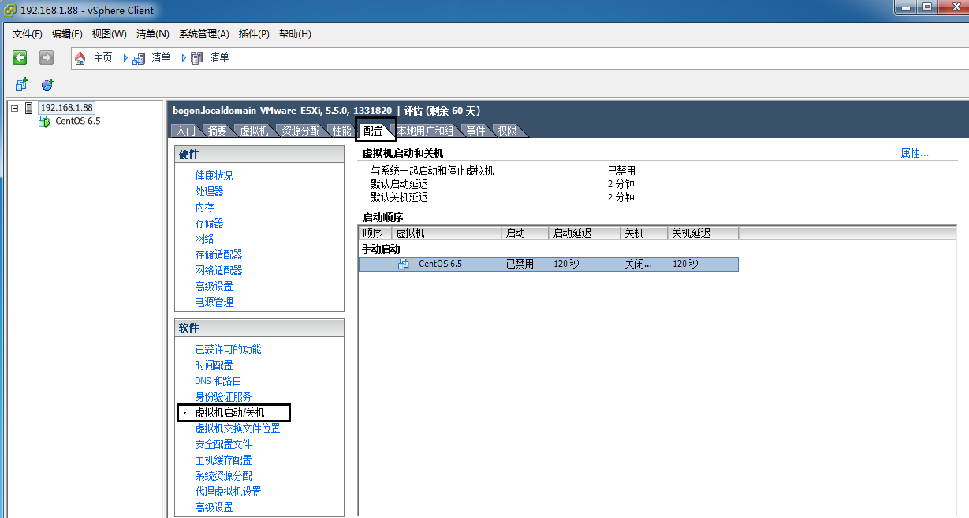Open 网络 under hardware
969x518 pixels.
coord(205,239)
